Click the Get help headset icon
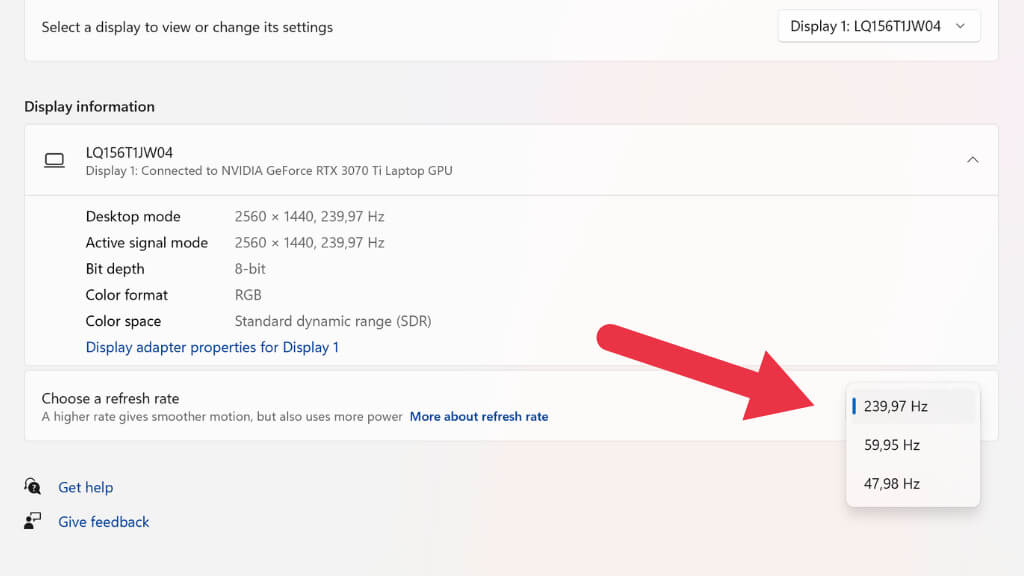Image resolution: width=1024 pixels, height=576 pixels. 33,487
